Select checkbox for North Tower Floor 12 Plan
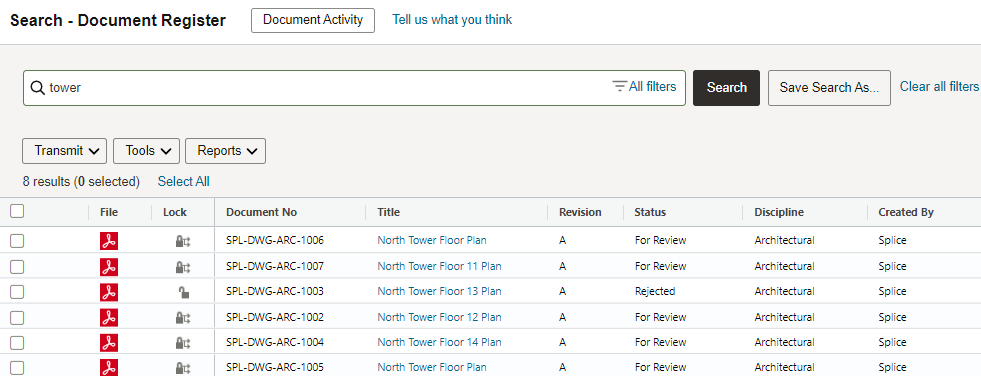The width and height of the screenshot is (981, 376). [17, 318]
